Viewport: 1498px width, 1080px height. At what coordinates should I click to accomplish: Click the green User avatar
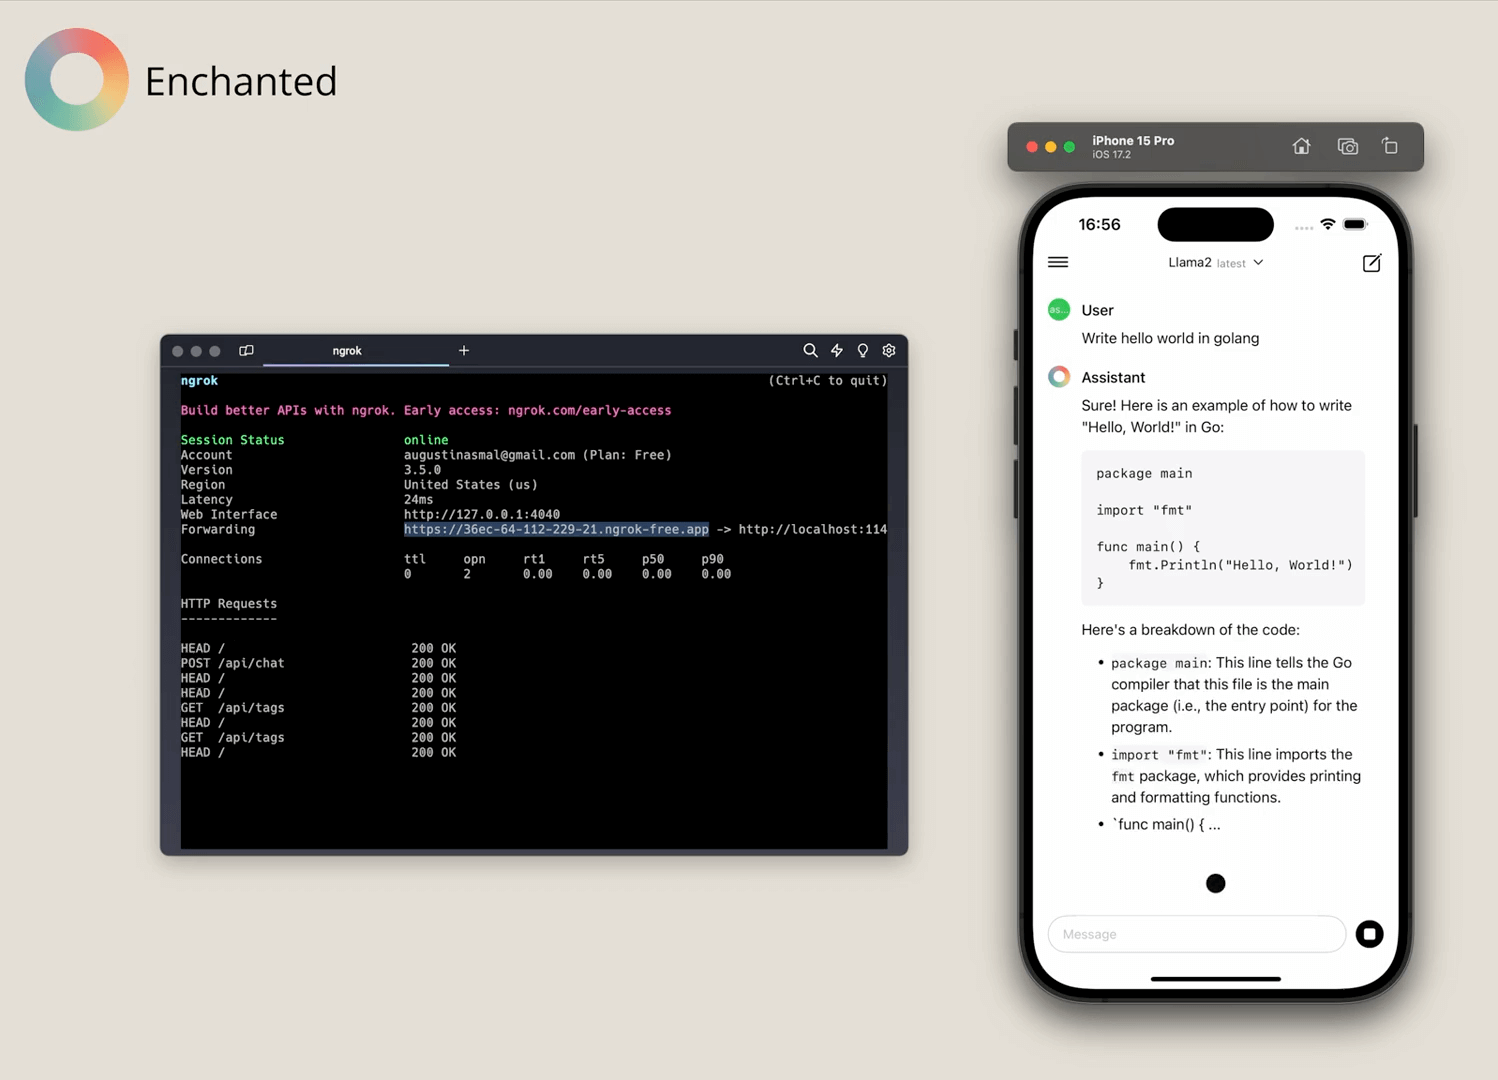pos(1059,310)
